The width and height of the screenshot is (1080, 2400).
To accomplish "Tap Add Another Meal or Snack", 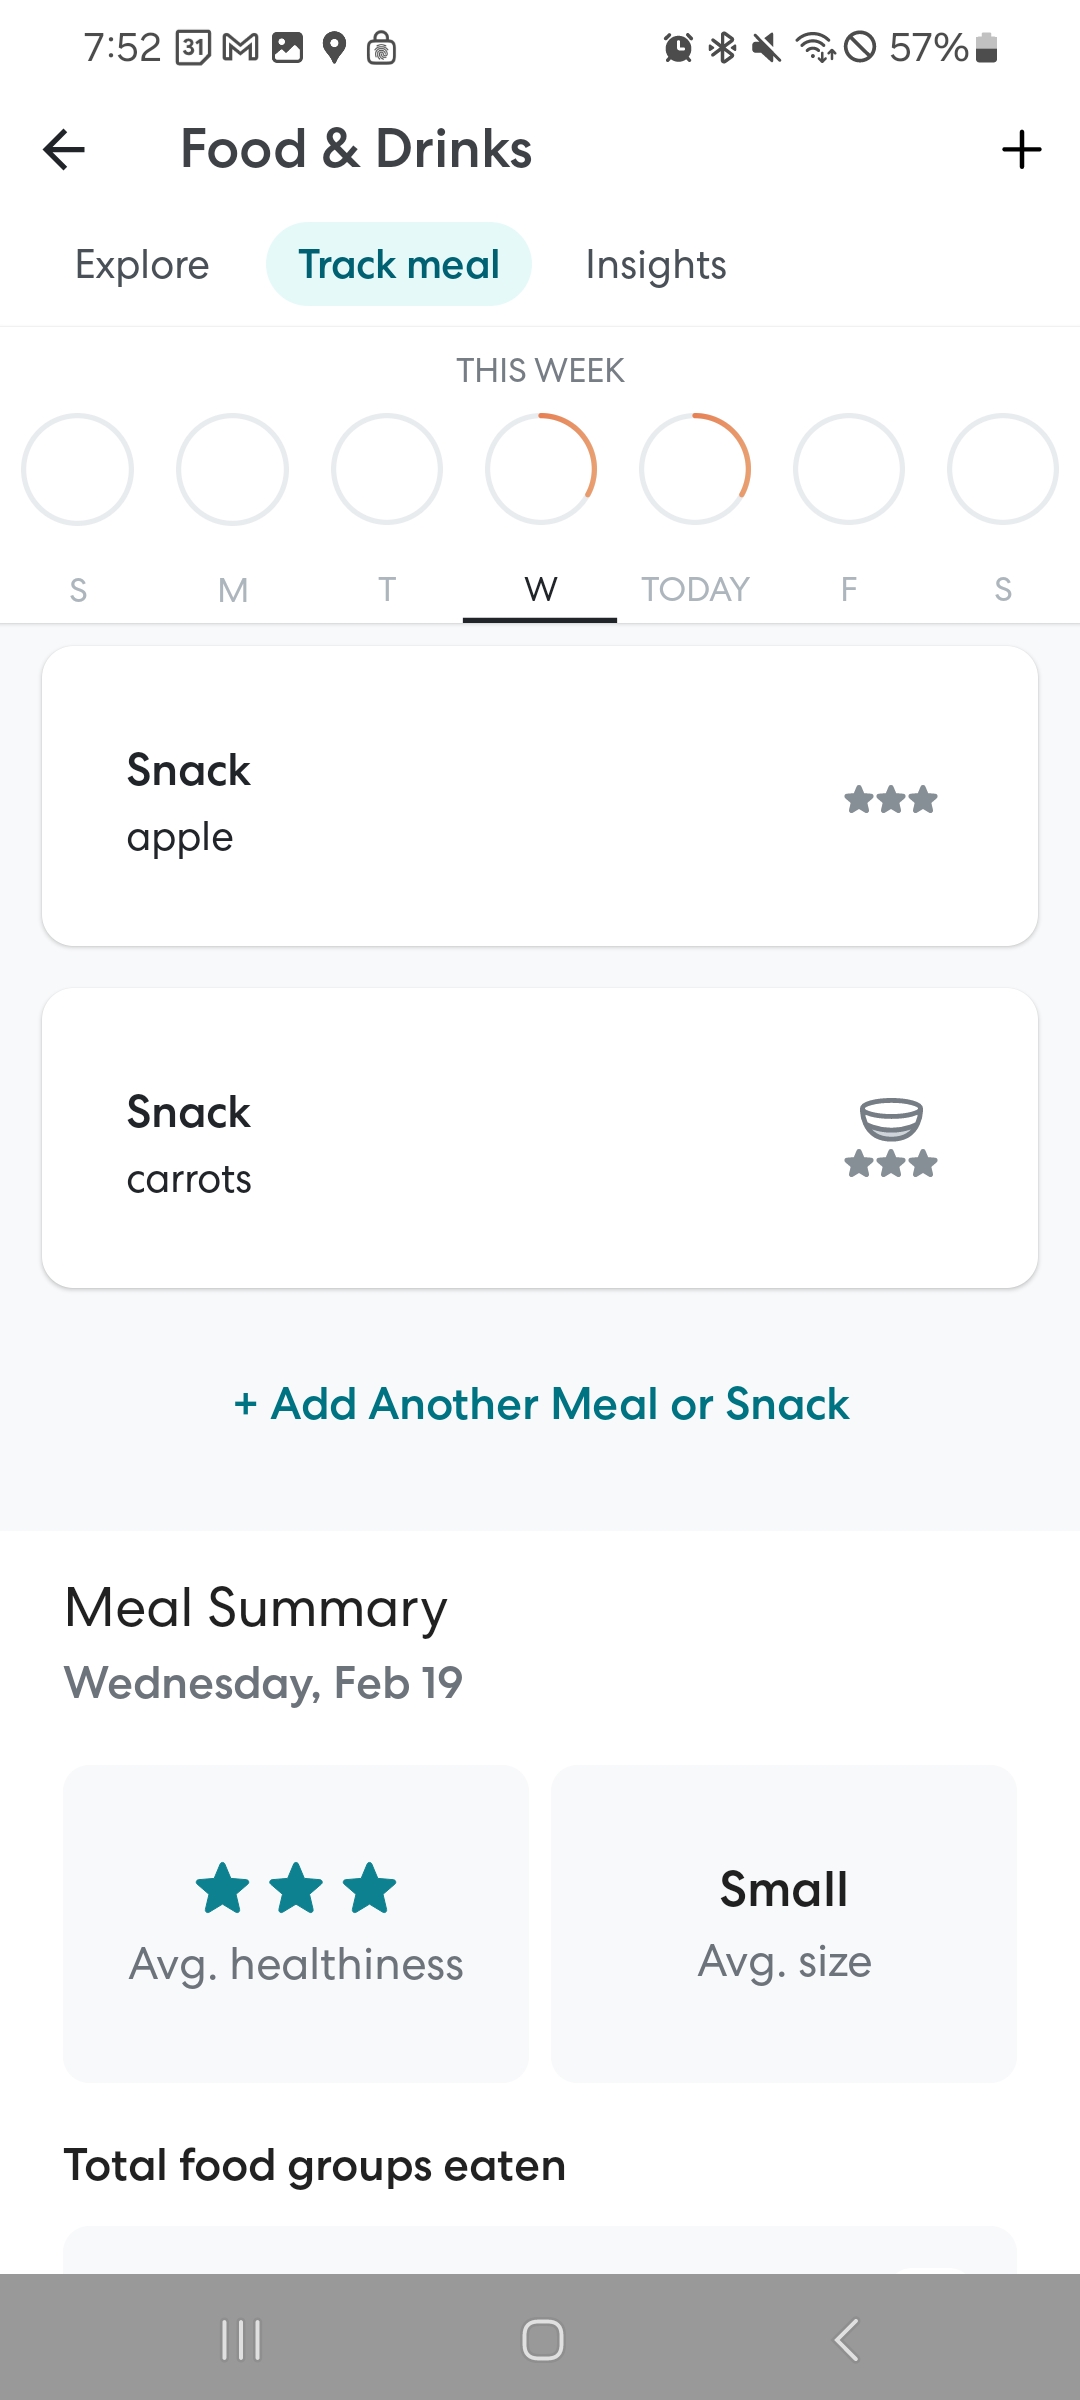I will 541,1404.
